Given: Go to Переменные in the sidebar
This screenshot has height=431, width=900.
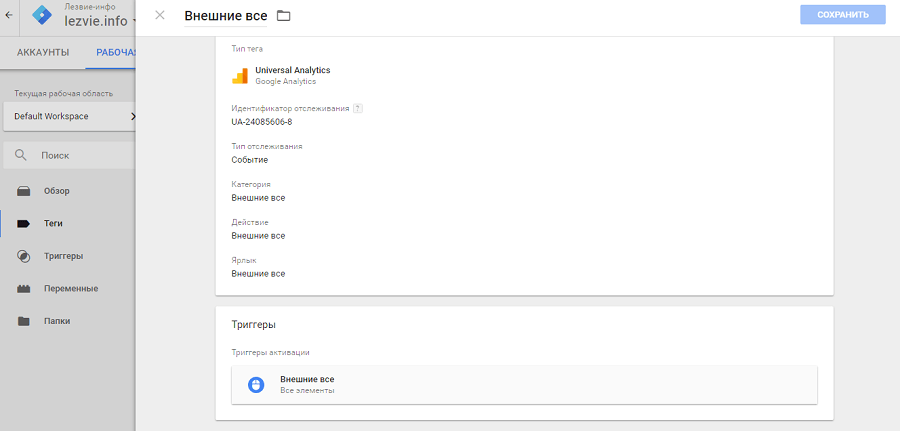Looking at the screenshot, I should coord(70,288).
